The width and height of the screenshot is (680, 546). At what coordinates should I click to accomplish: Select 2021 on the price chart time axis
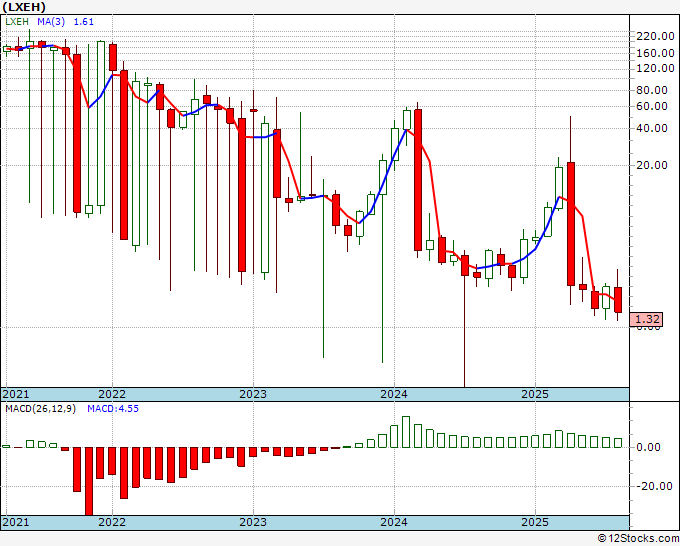pyautogui.click(x=16, y=394)
